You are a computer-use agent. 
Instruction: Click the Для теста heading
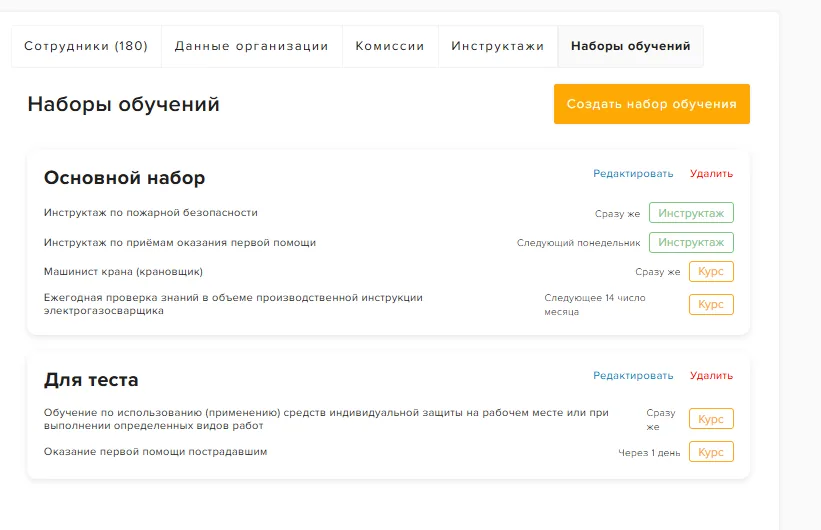click(91, 380)
